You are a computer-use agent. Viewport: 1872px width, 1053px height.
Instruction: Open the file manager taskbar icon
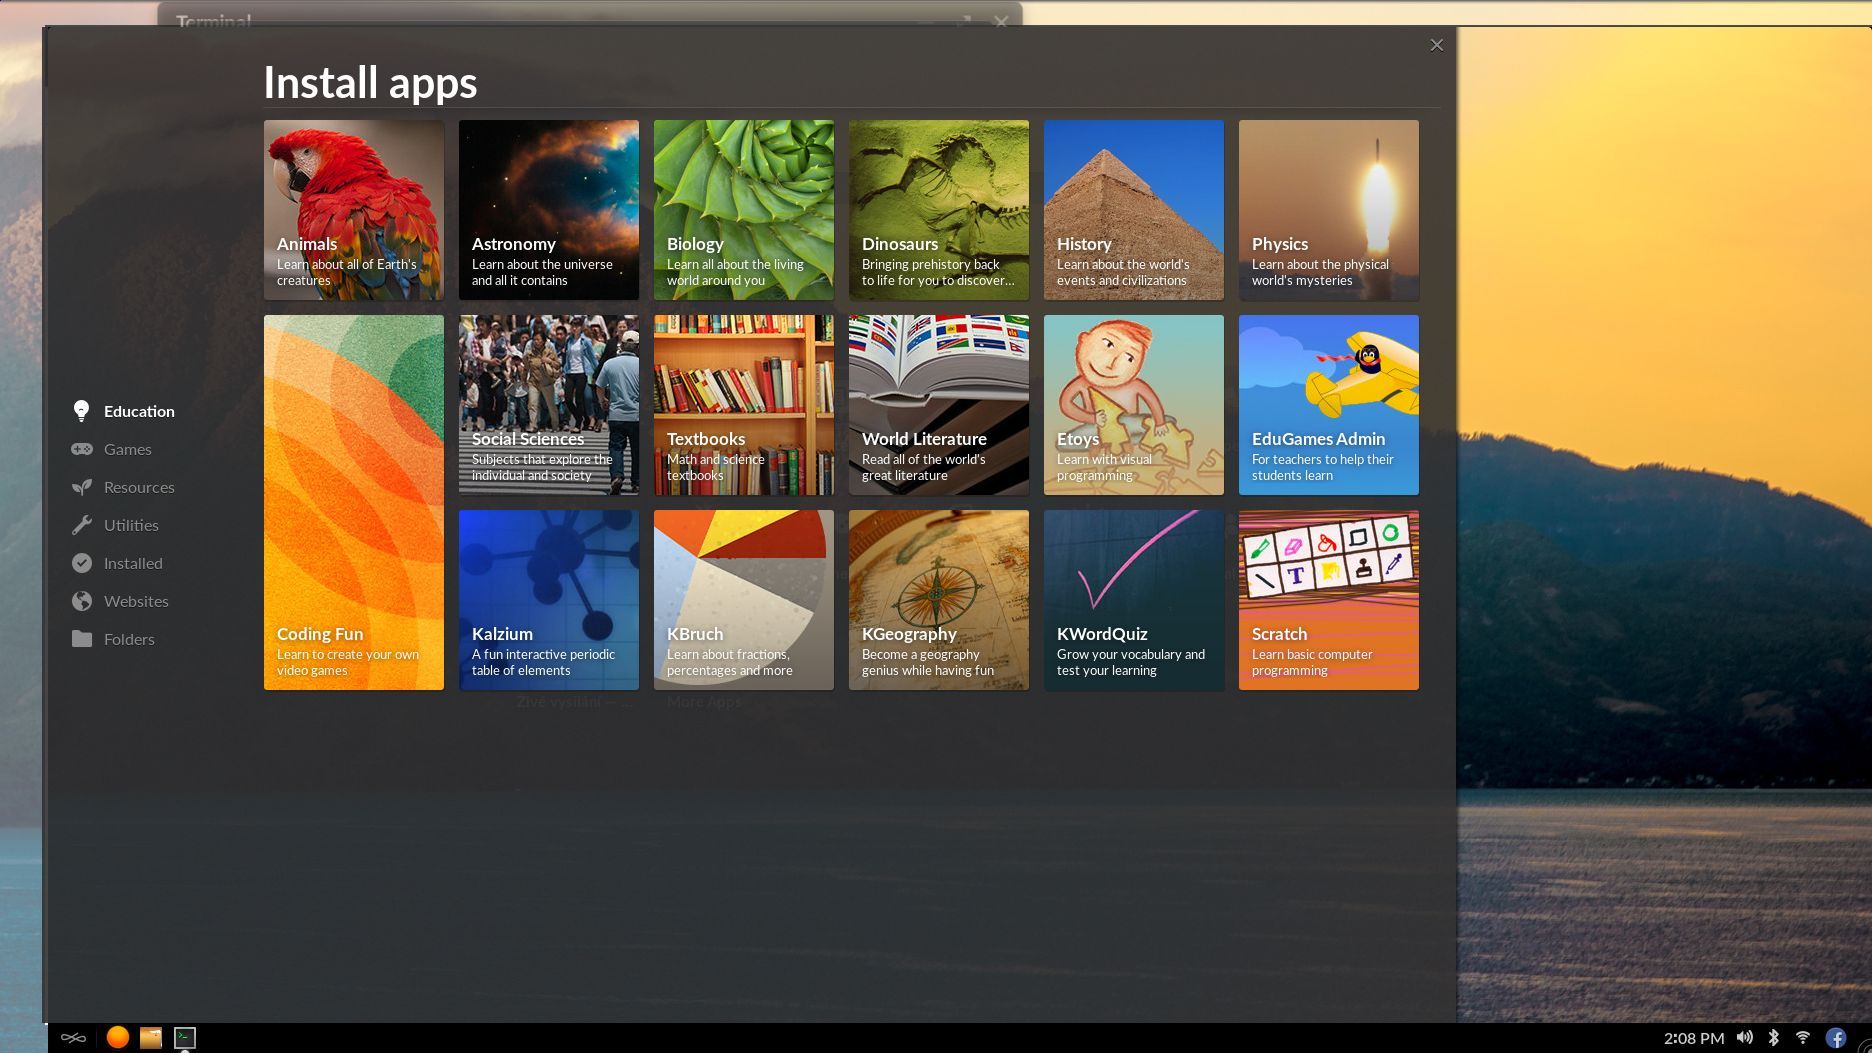click(x=151, y=1037)
